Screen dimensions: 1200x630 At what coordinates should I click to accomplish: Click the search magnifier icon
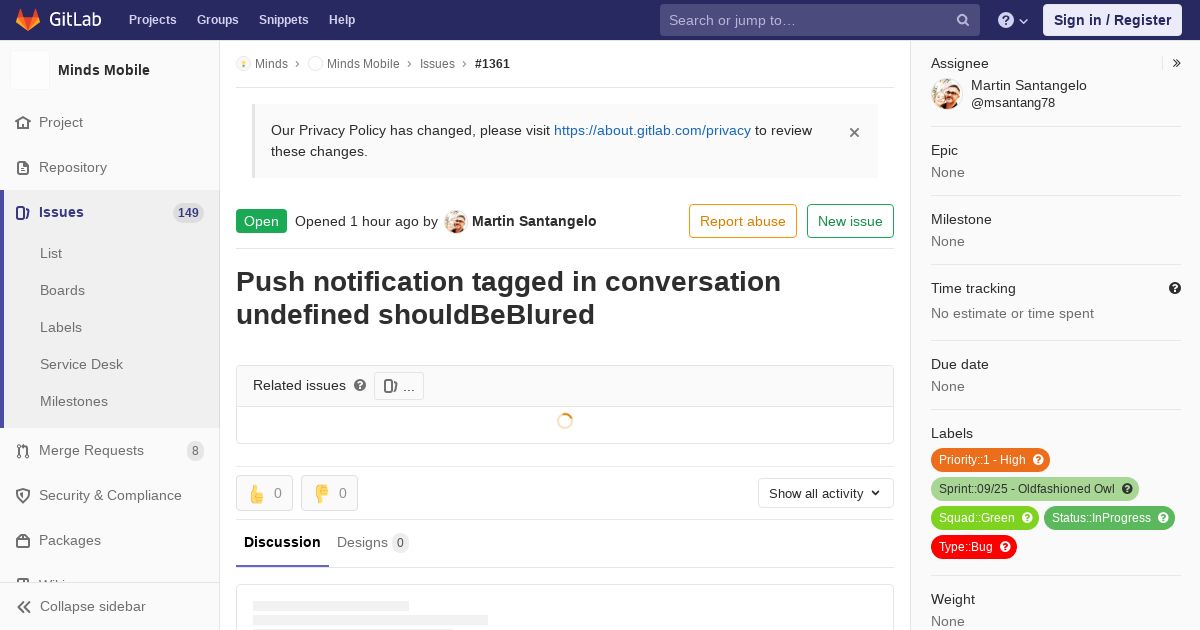963,20
